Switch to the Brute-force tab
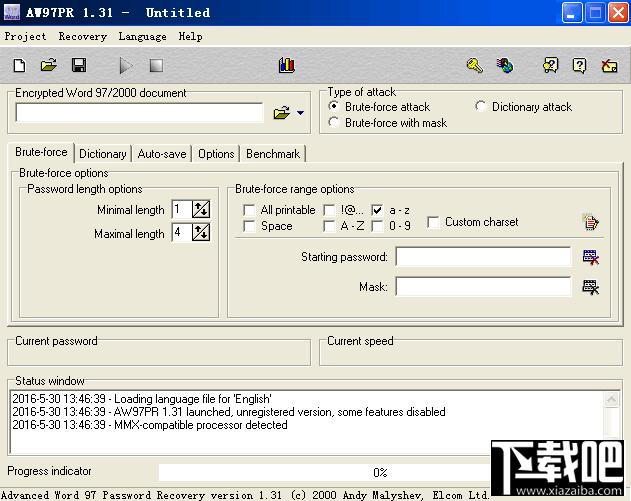 click(41, 152)
